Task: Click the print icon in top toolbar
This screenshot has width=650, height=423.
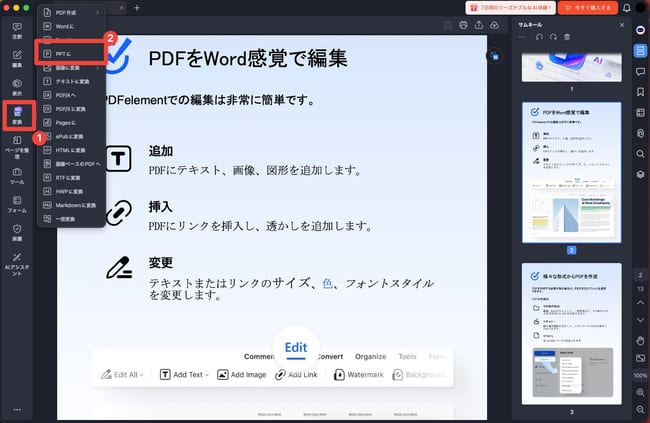Action: click(x=463, y=25)
